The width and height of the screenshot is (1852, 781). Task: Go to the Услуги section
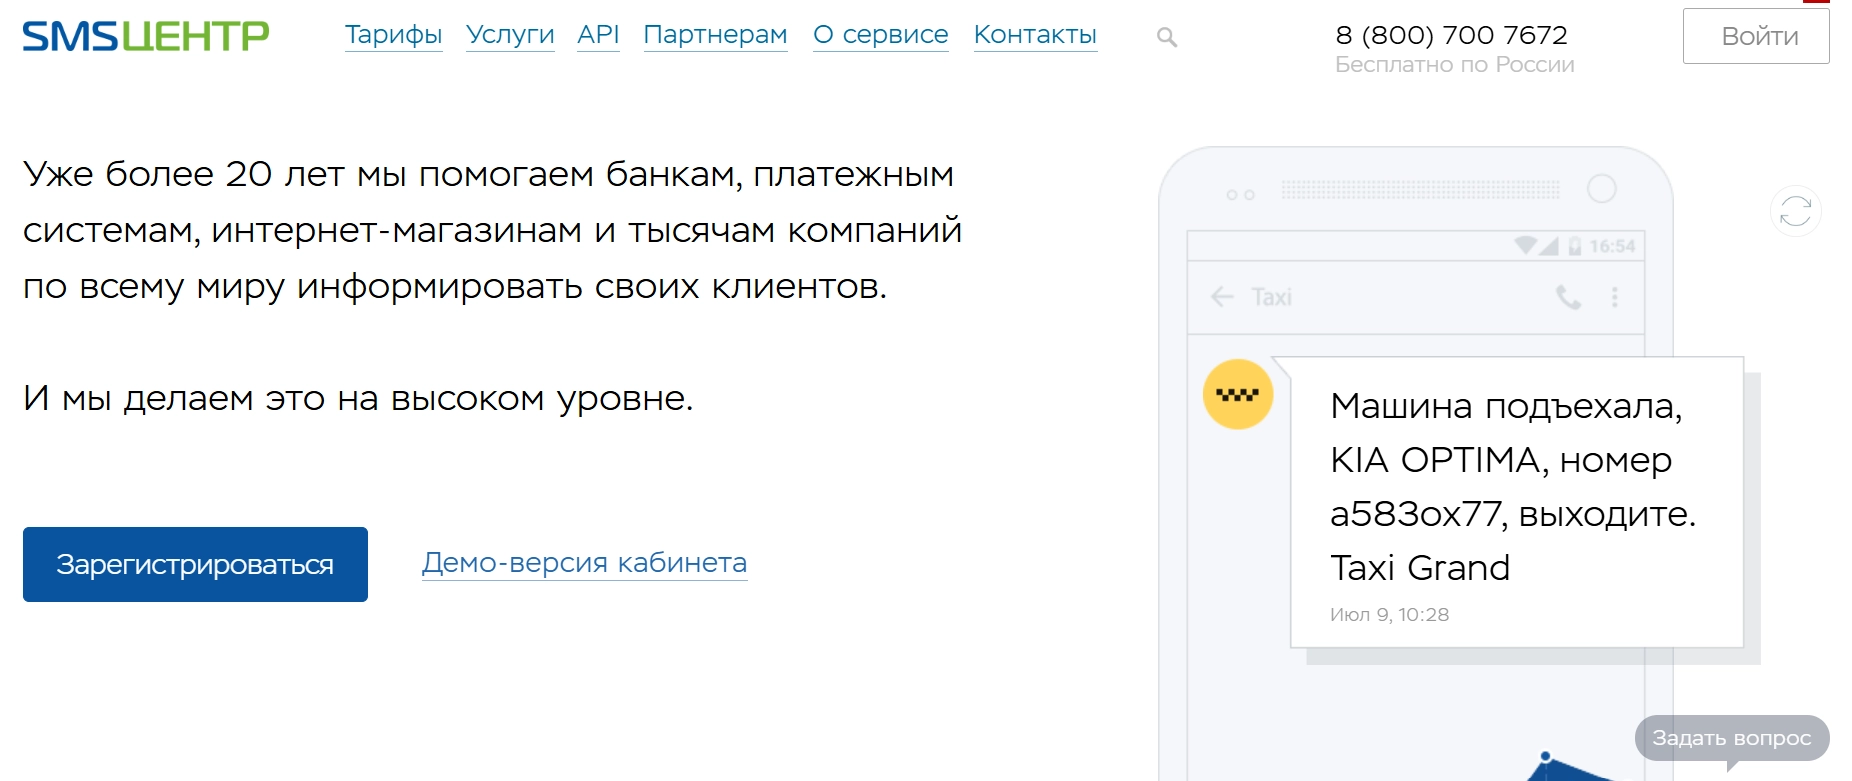[510, 35]
